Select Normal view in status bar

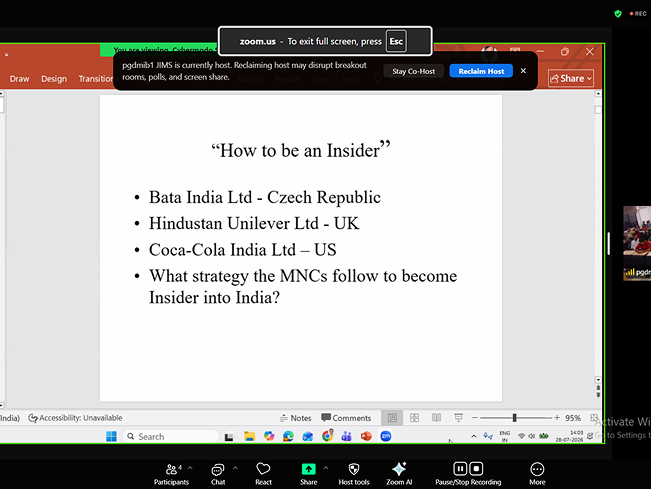coord(392,418)
